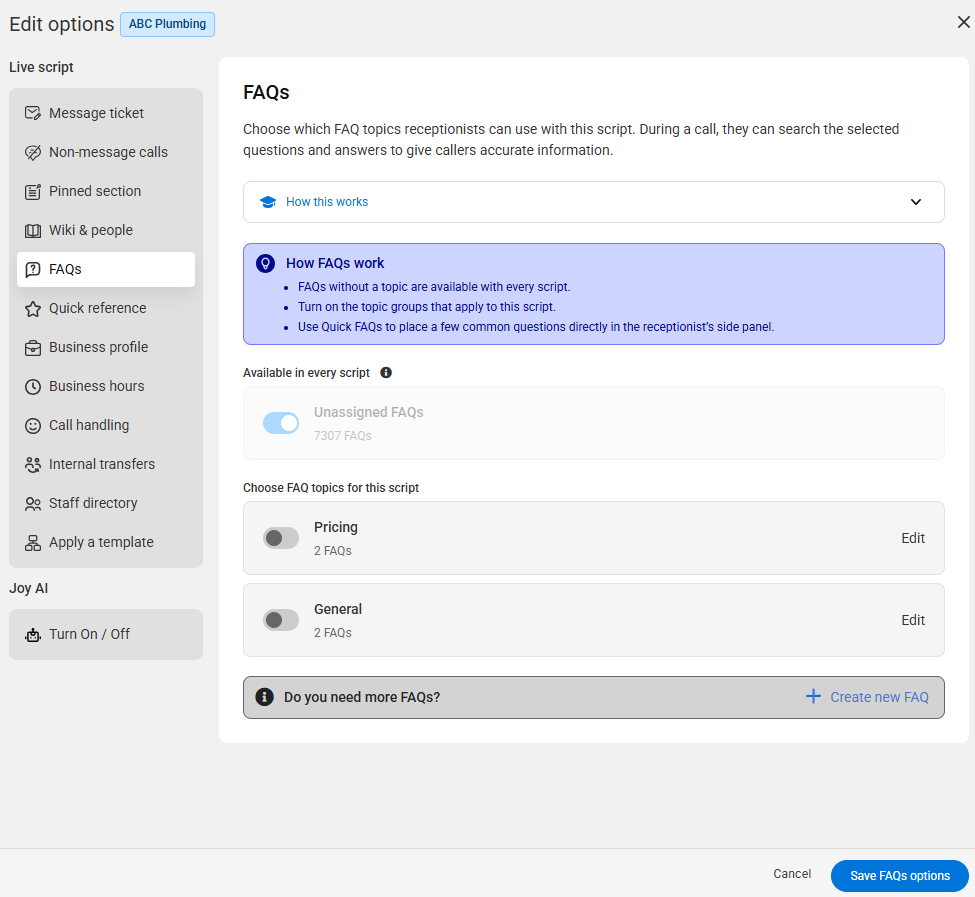Click the Pinned section list icon
The image size is (975, 897).
(x=32, y=191)
